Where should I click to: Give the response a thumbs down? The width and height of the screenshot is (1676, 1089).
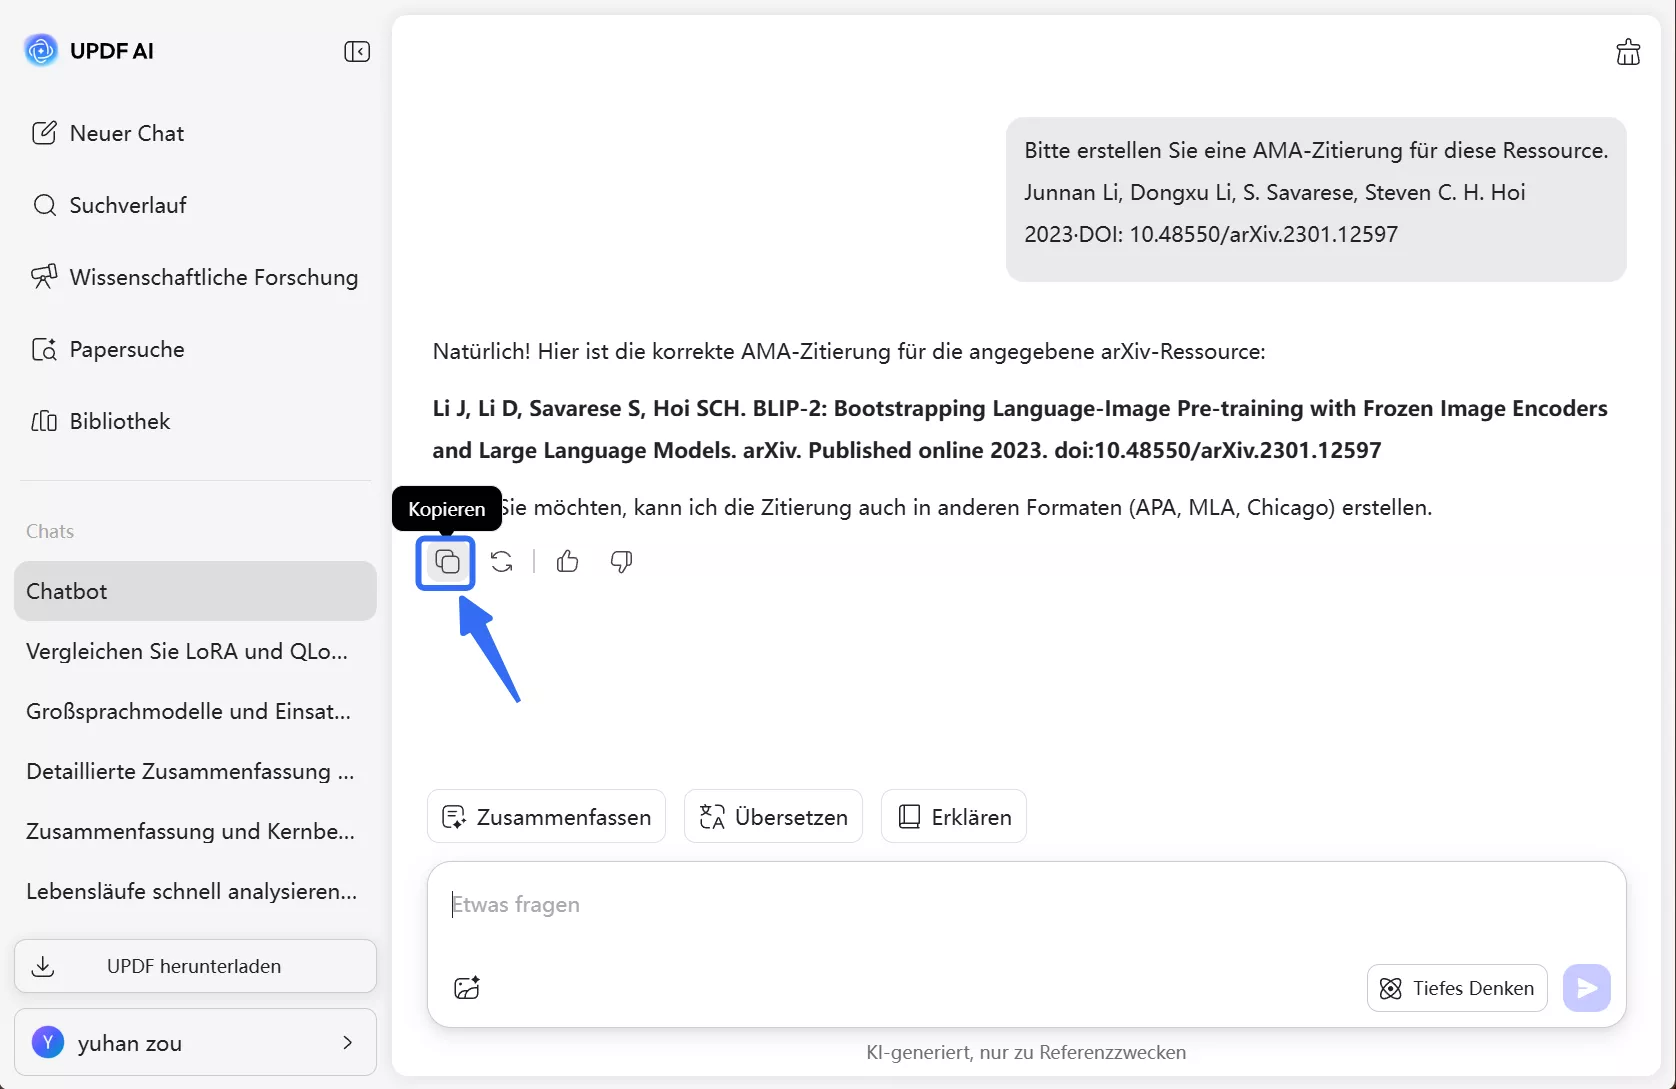(621, 562)
